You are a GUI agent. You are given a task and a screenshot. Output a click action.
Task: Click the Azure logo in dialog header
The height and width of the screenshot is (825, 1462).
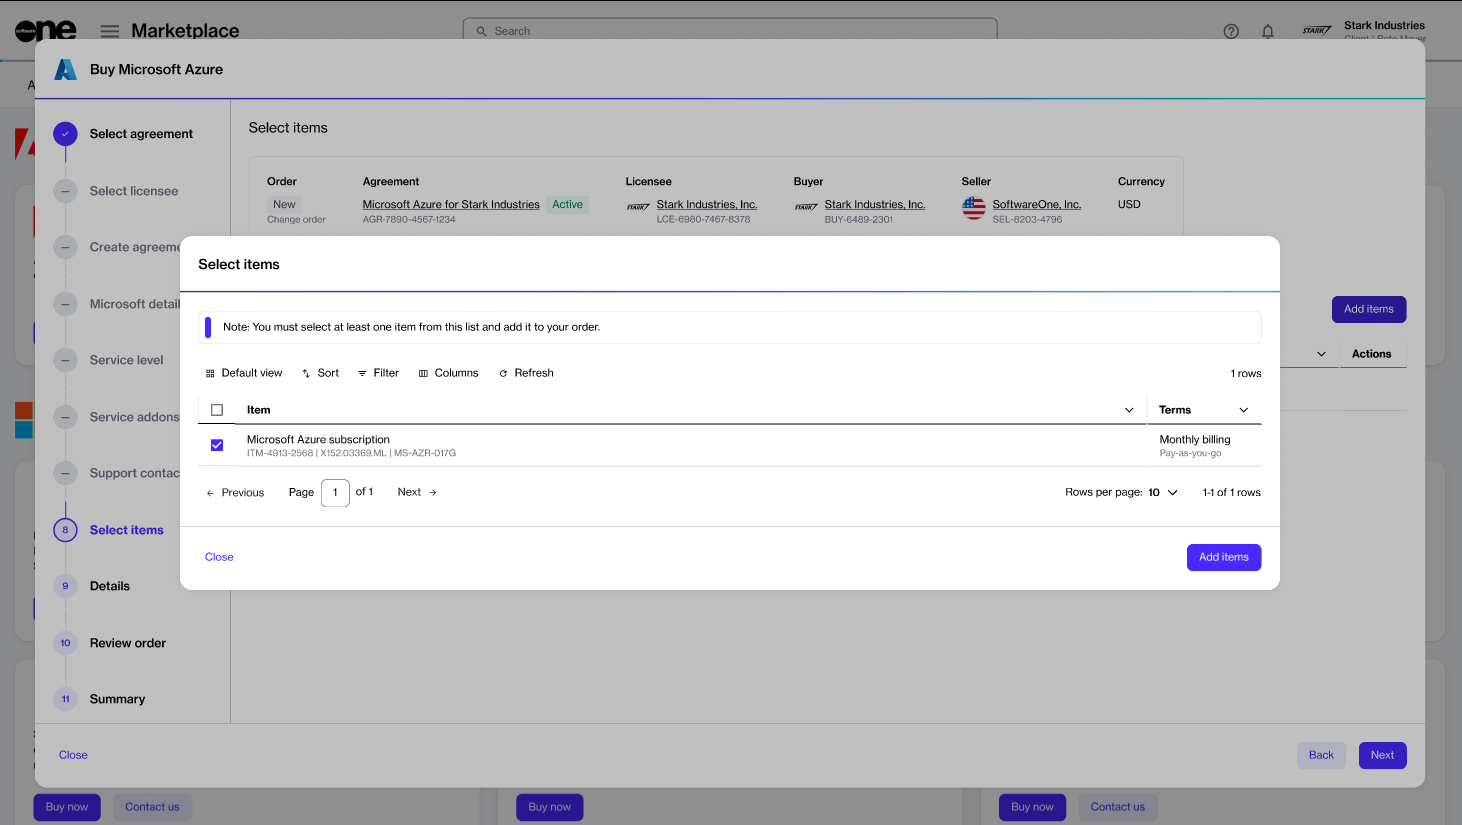(66, 69)
